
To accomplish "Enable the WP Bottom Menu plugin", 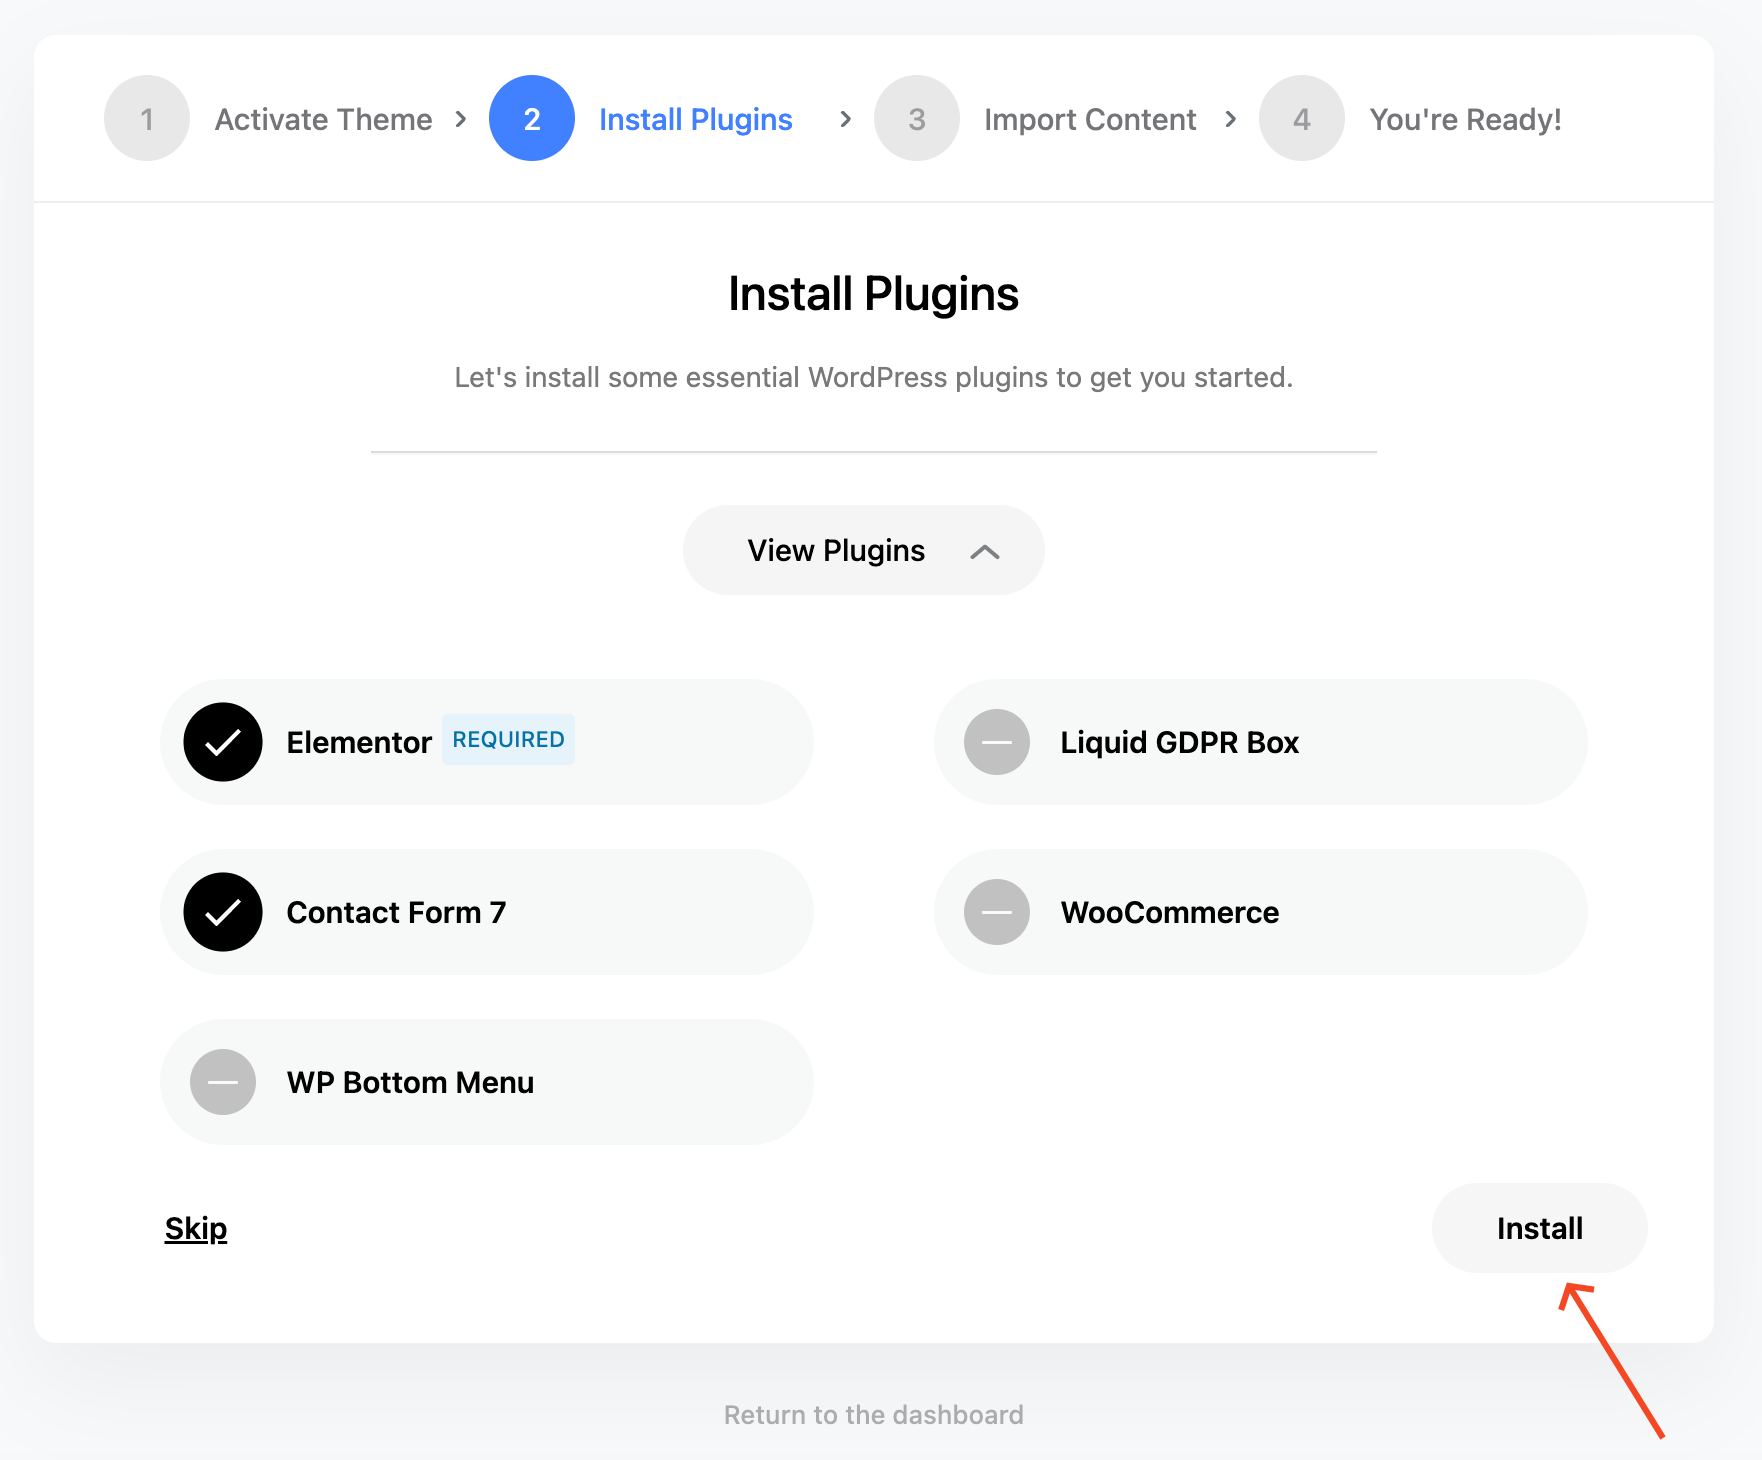I will tap(223, 1082).
